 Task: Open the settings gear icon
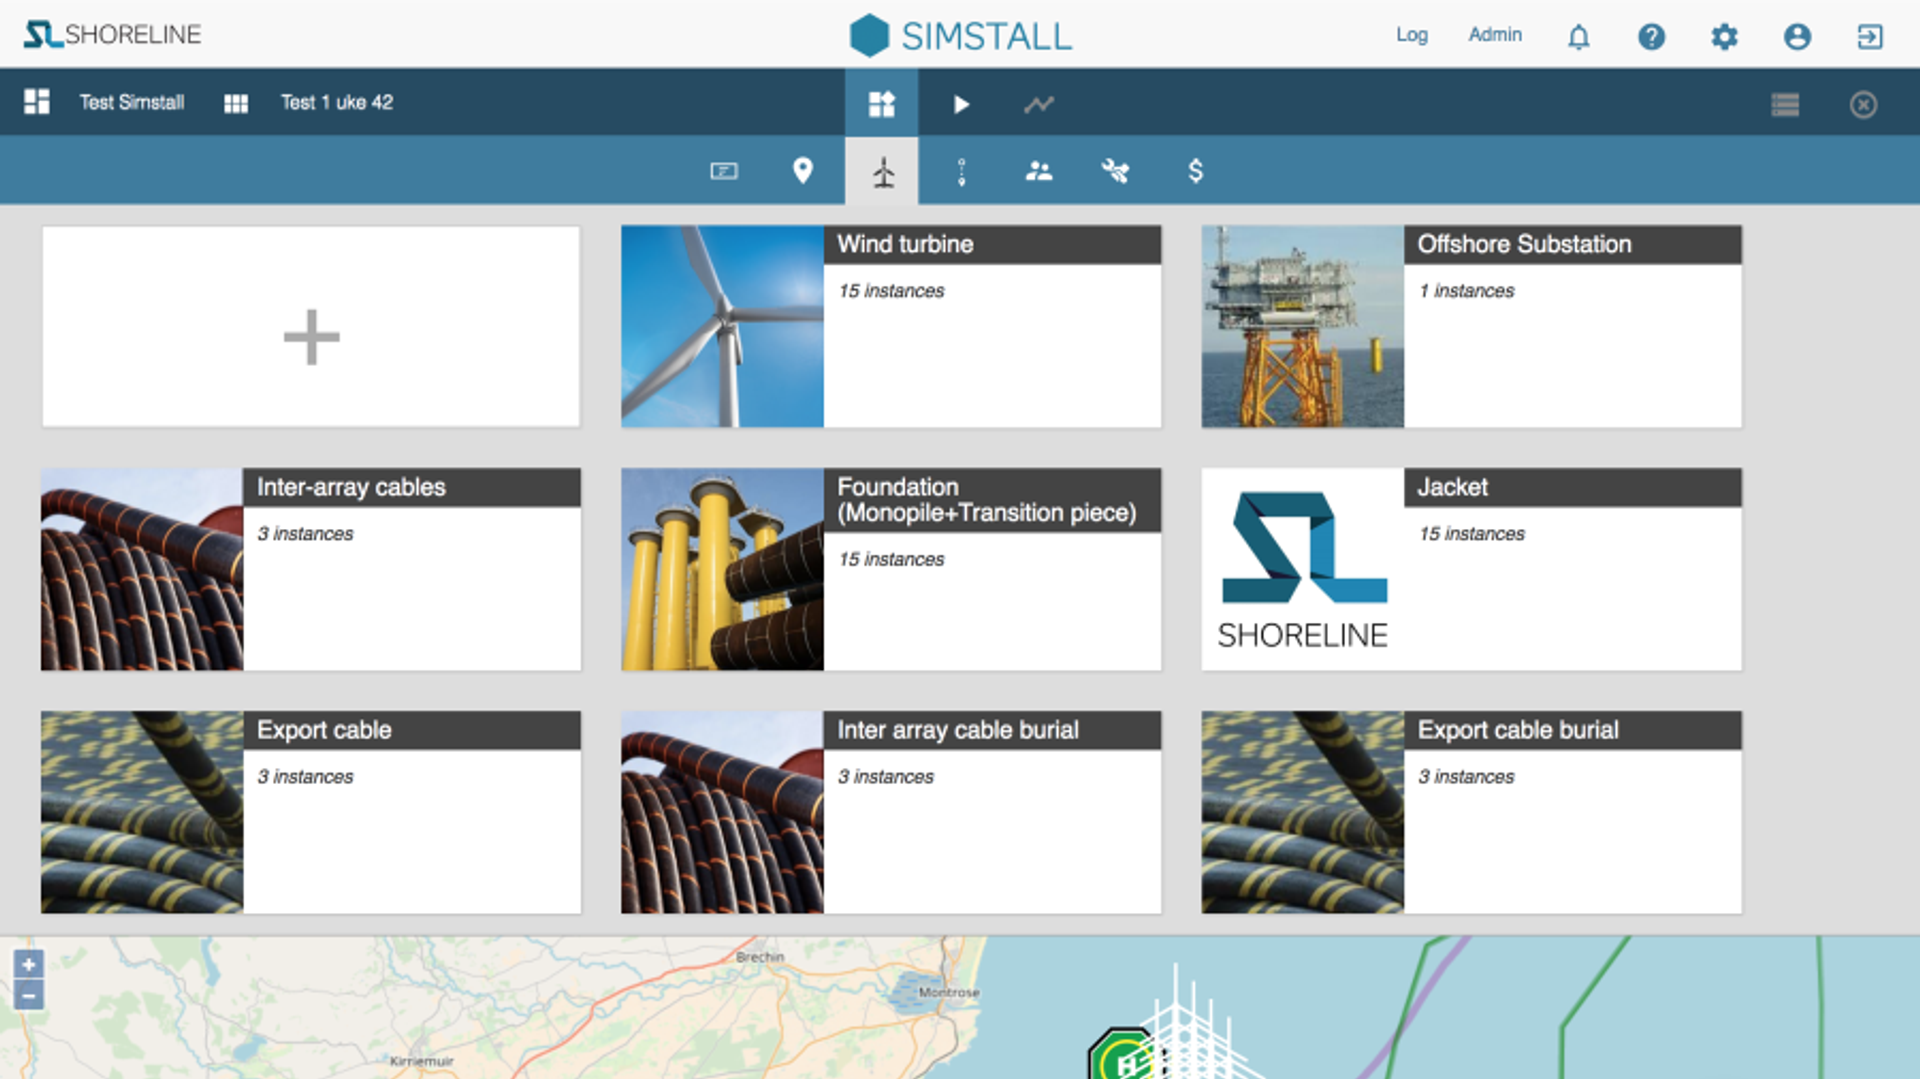pyautogui.click(x=1724, y=37)
